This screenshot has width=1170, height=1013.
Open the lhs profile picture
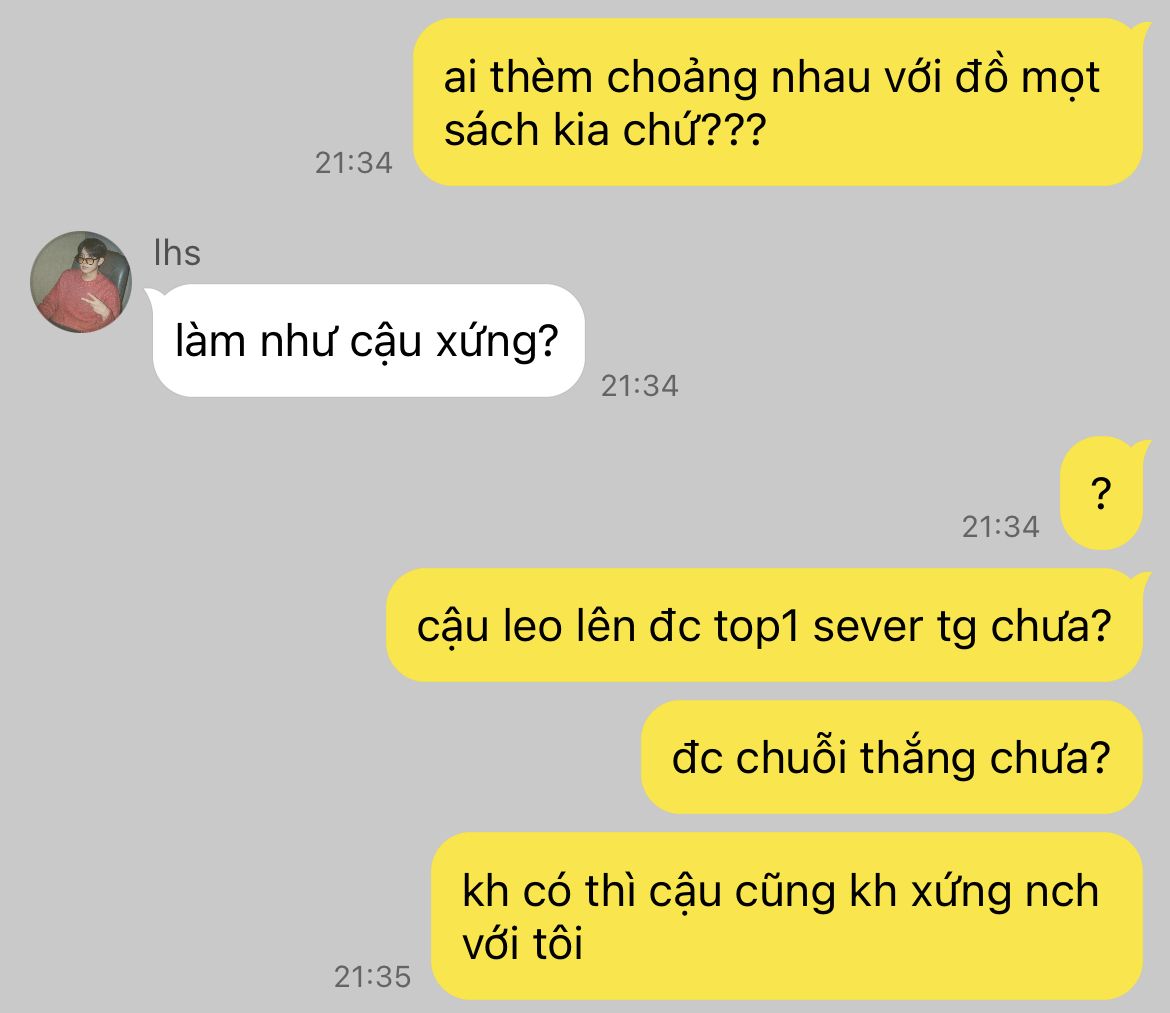(x=81, y=282)
